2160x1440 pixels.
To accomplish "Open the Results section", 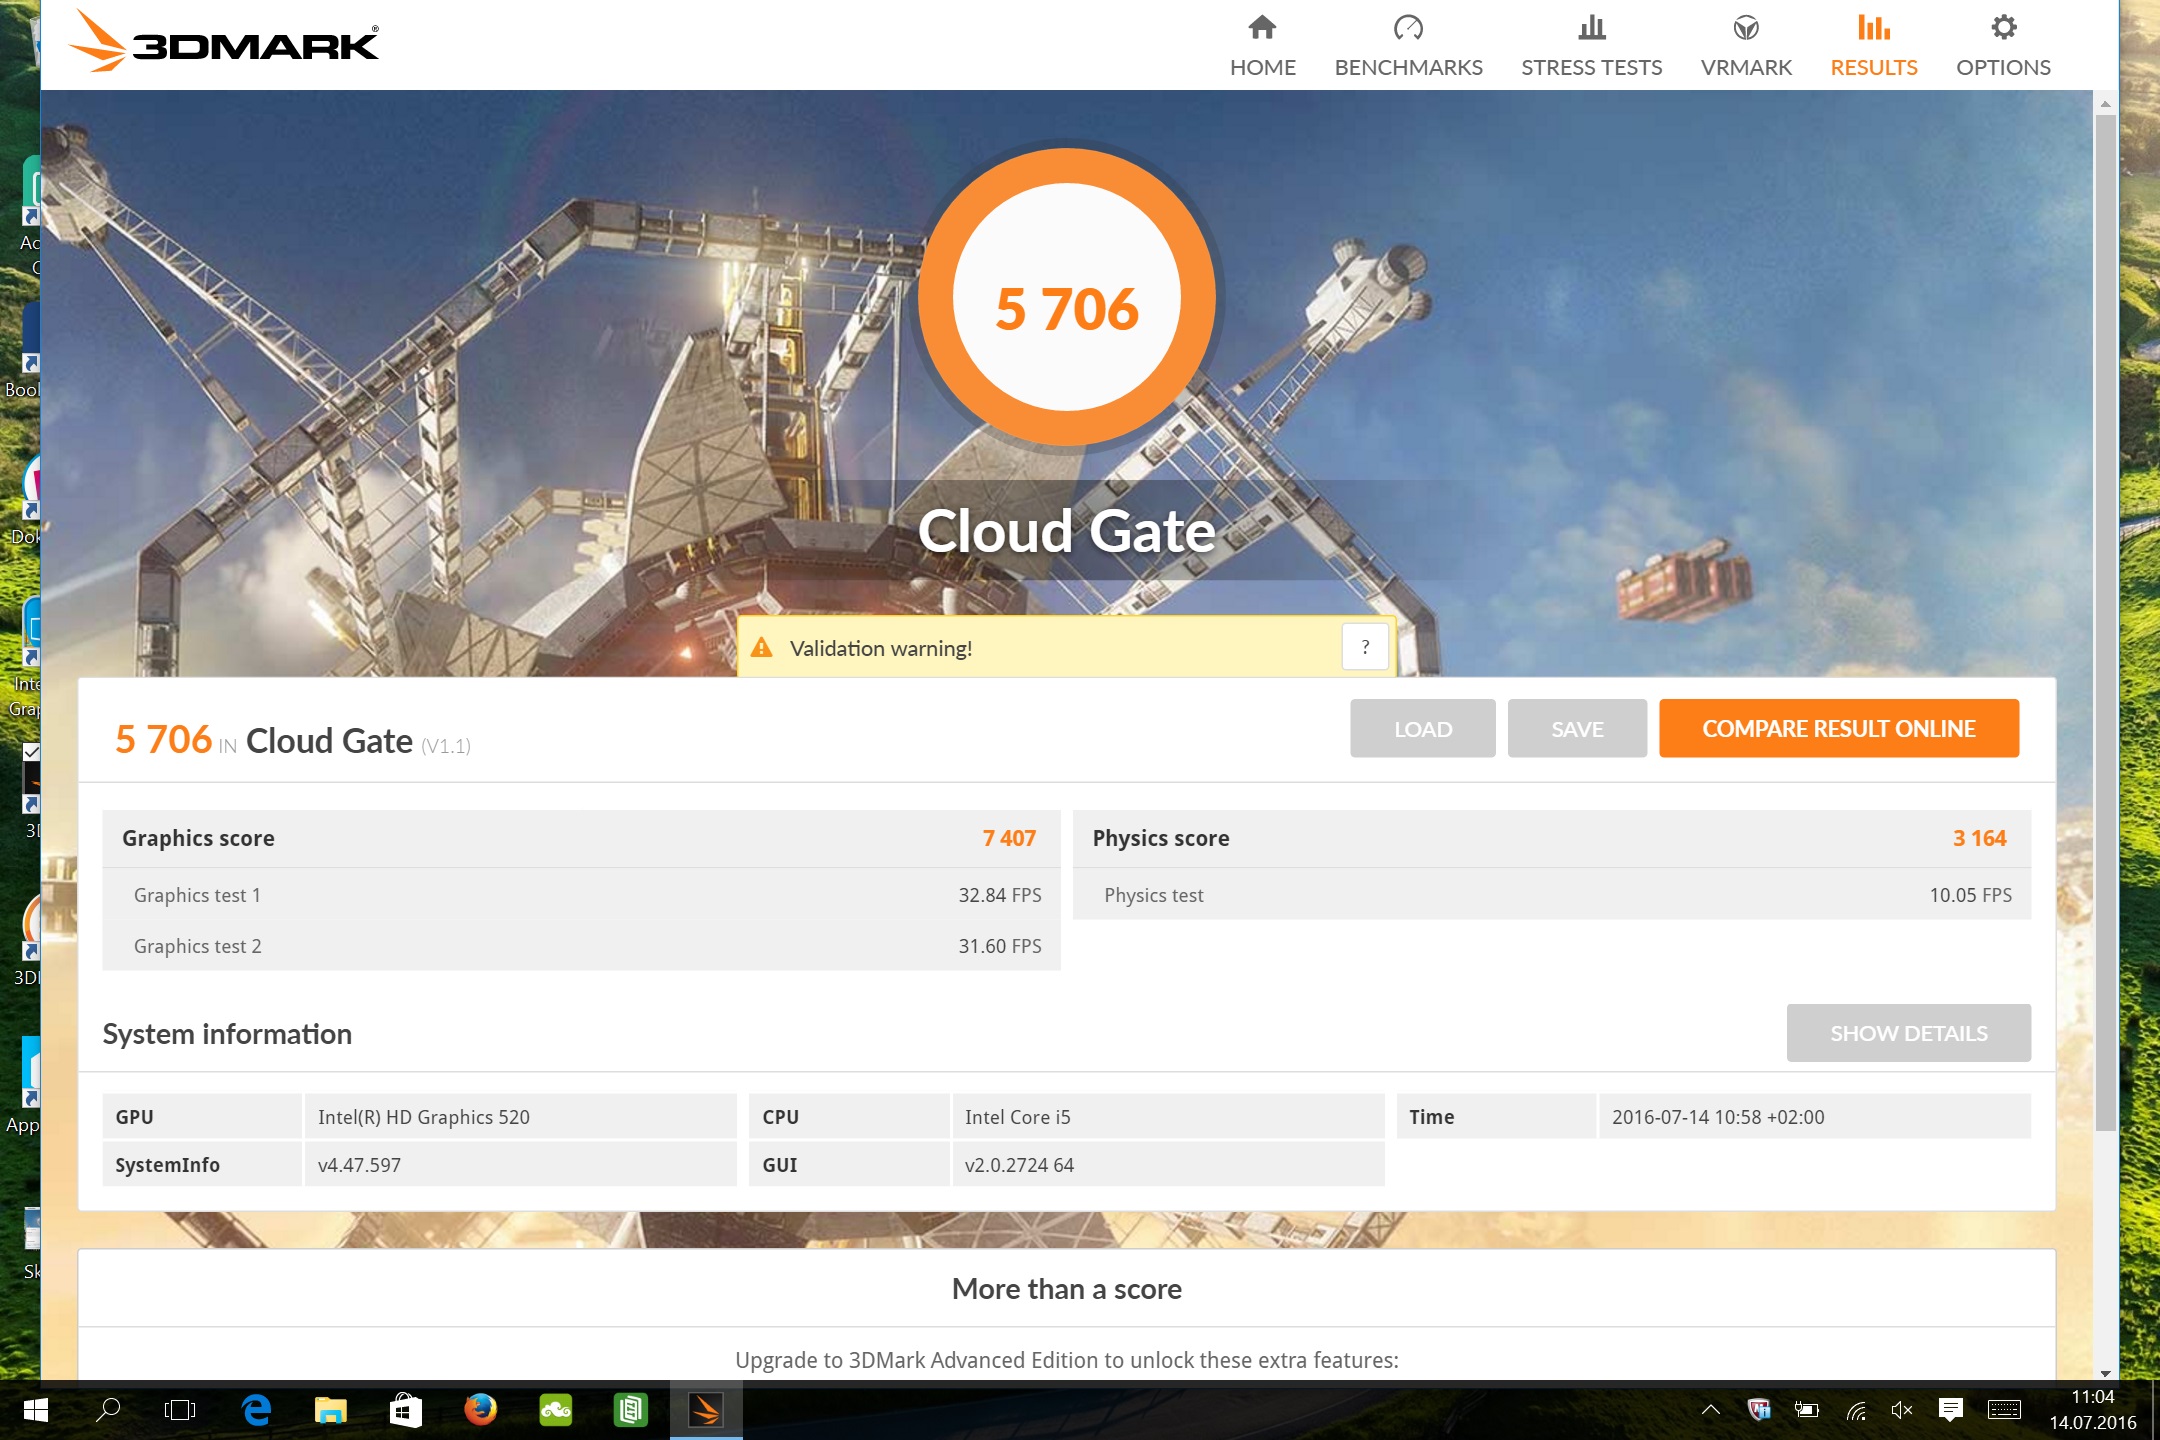I will pyautogui.click(x=1873, y=45).
